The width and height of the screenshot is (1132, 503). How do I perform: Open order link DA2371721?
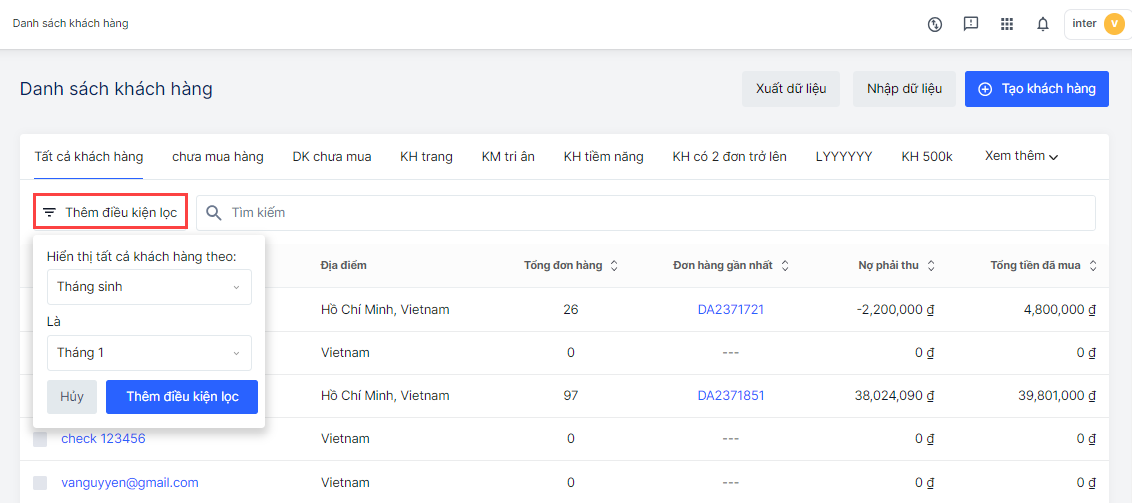pyautogui.click(x=730, y=310)
